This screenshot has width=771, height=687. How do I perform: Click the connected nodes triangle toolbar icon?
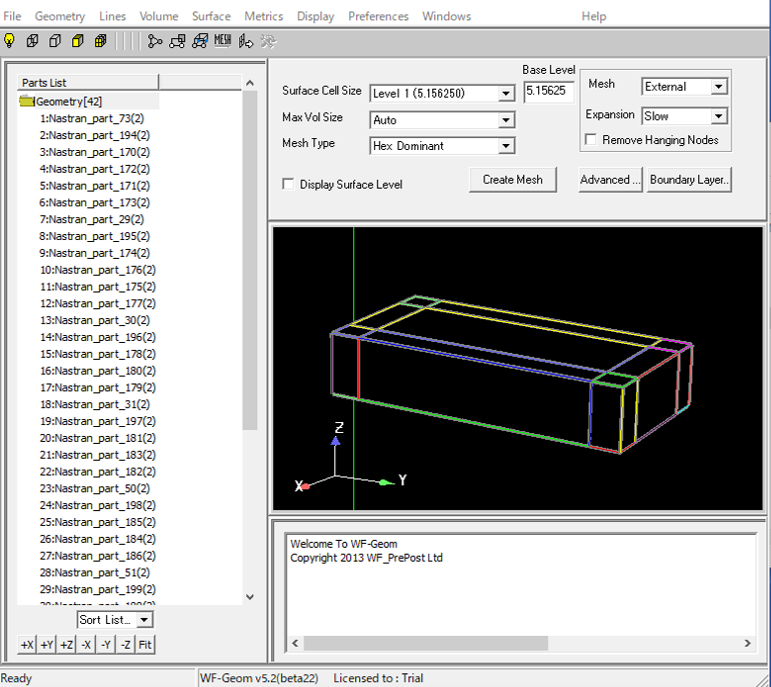pos(155,41)
